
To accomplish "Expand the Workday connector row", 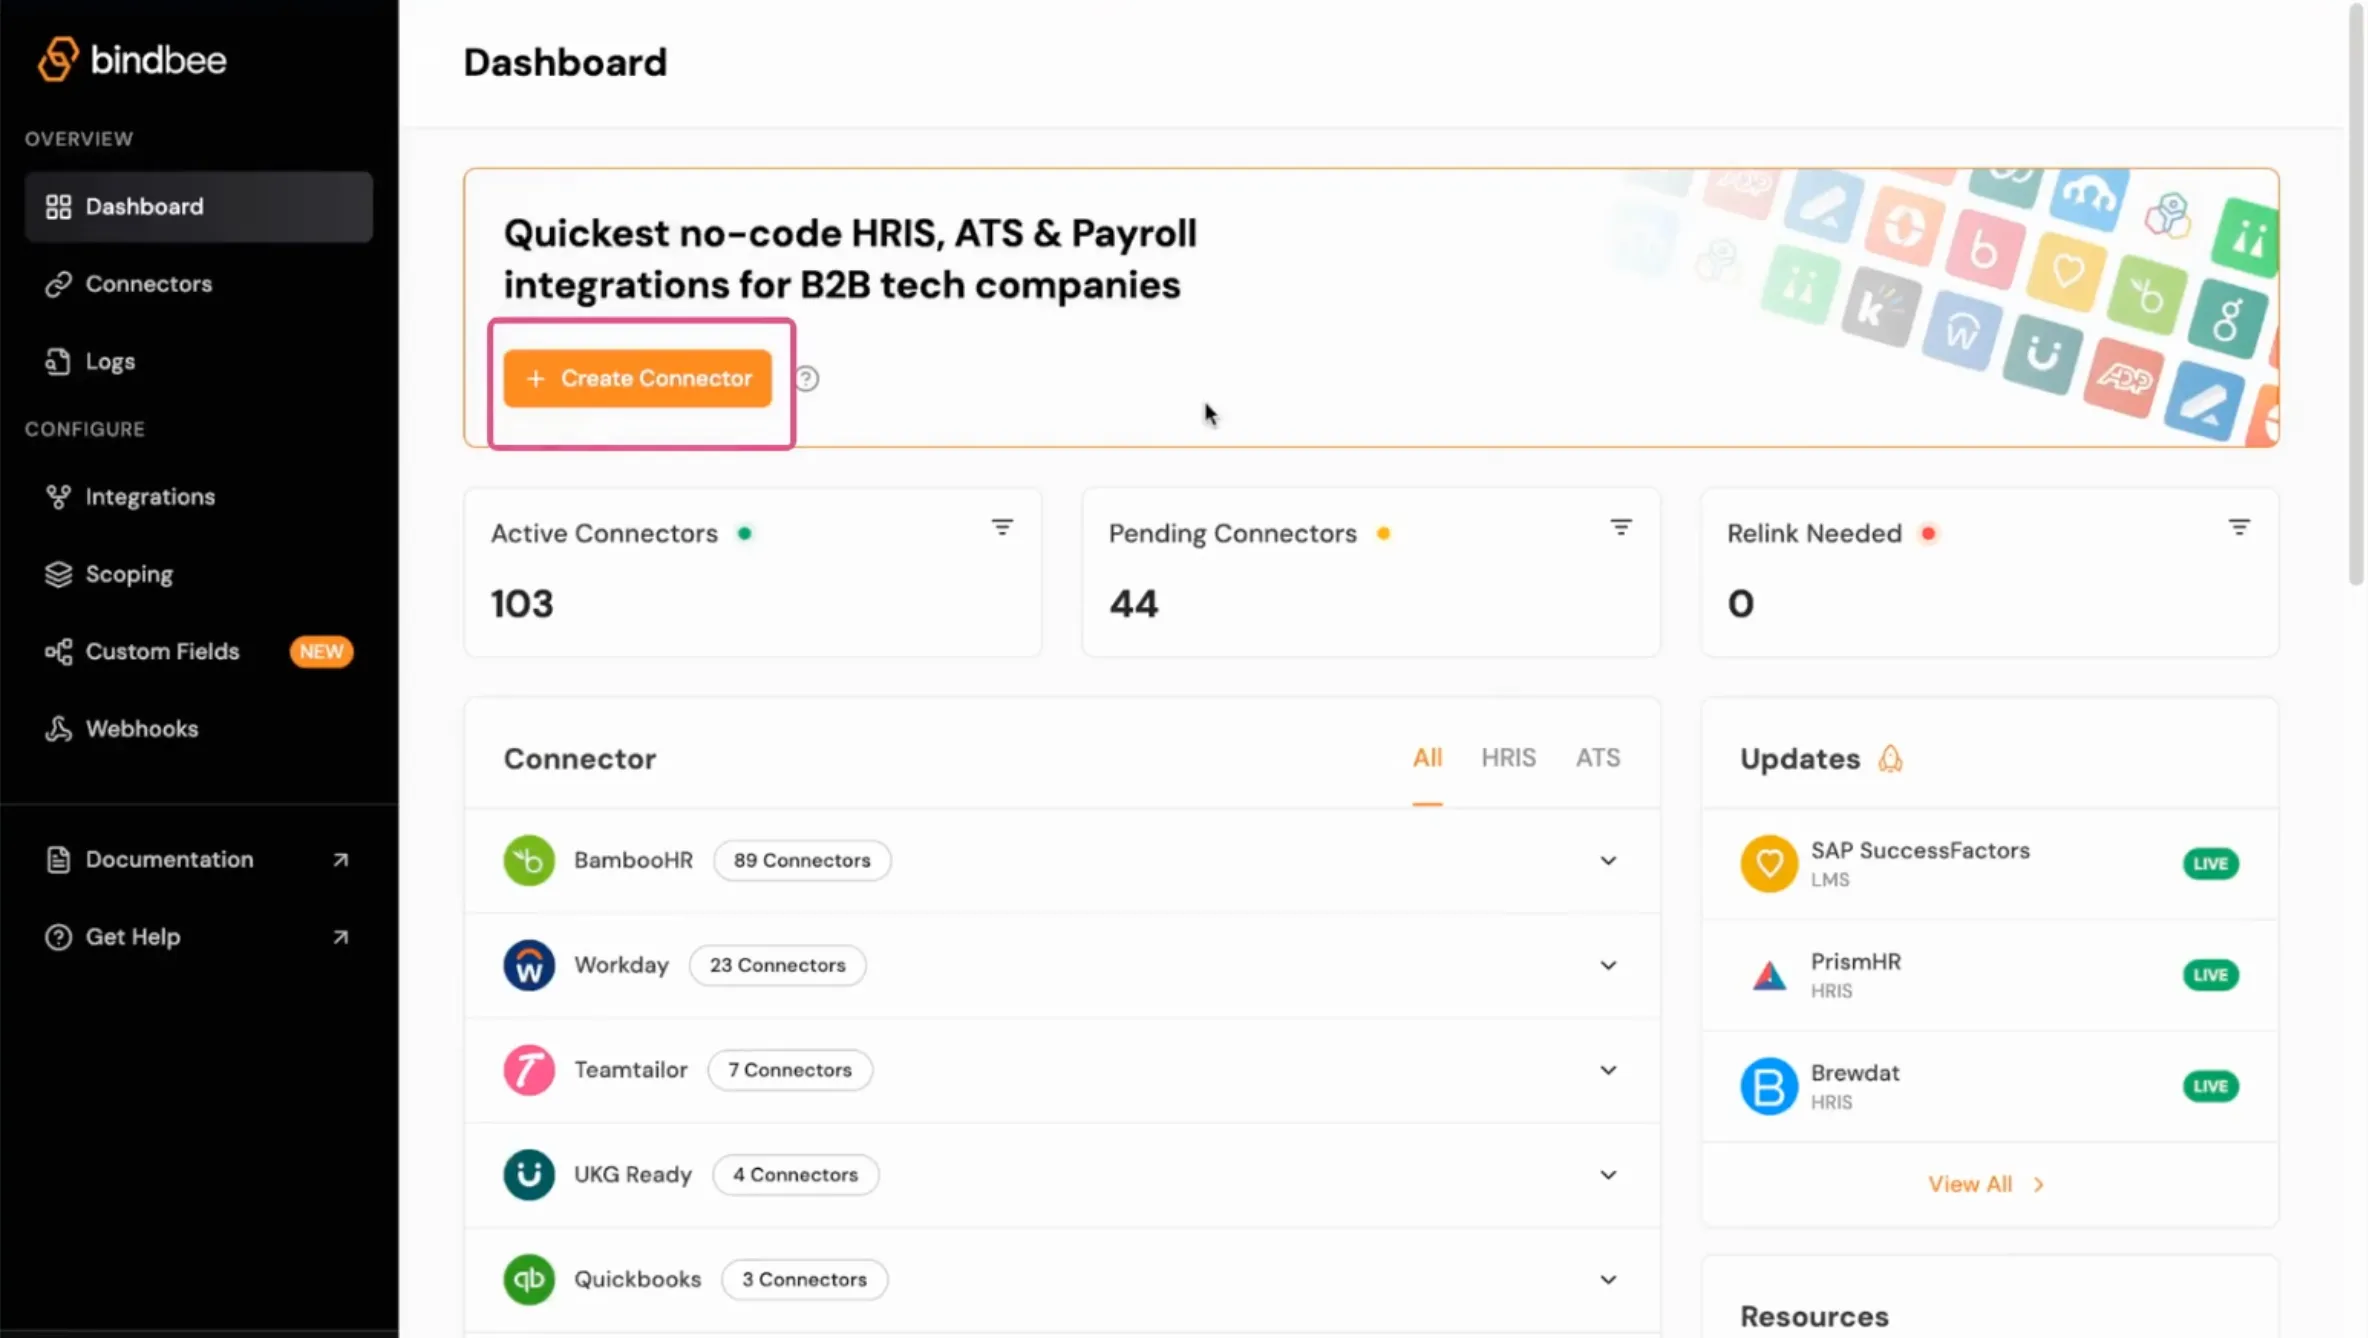I will [1608, 966].
